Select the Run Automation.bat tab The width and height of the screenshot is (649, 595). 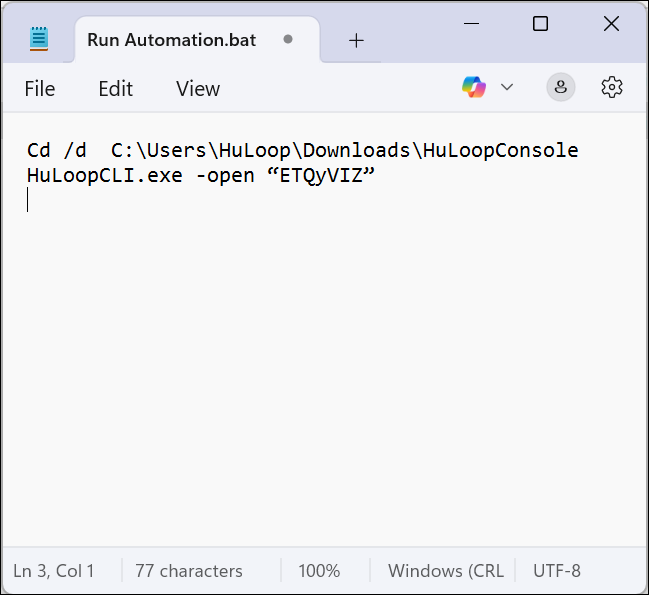[171, 40]
